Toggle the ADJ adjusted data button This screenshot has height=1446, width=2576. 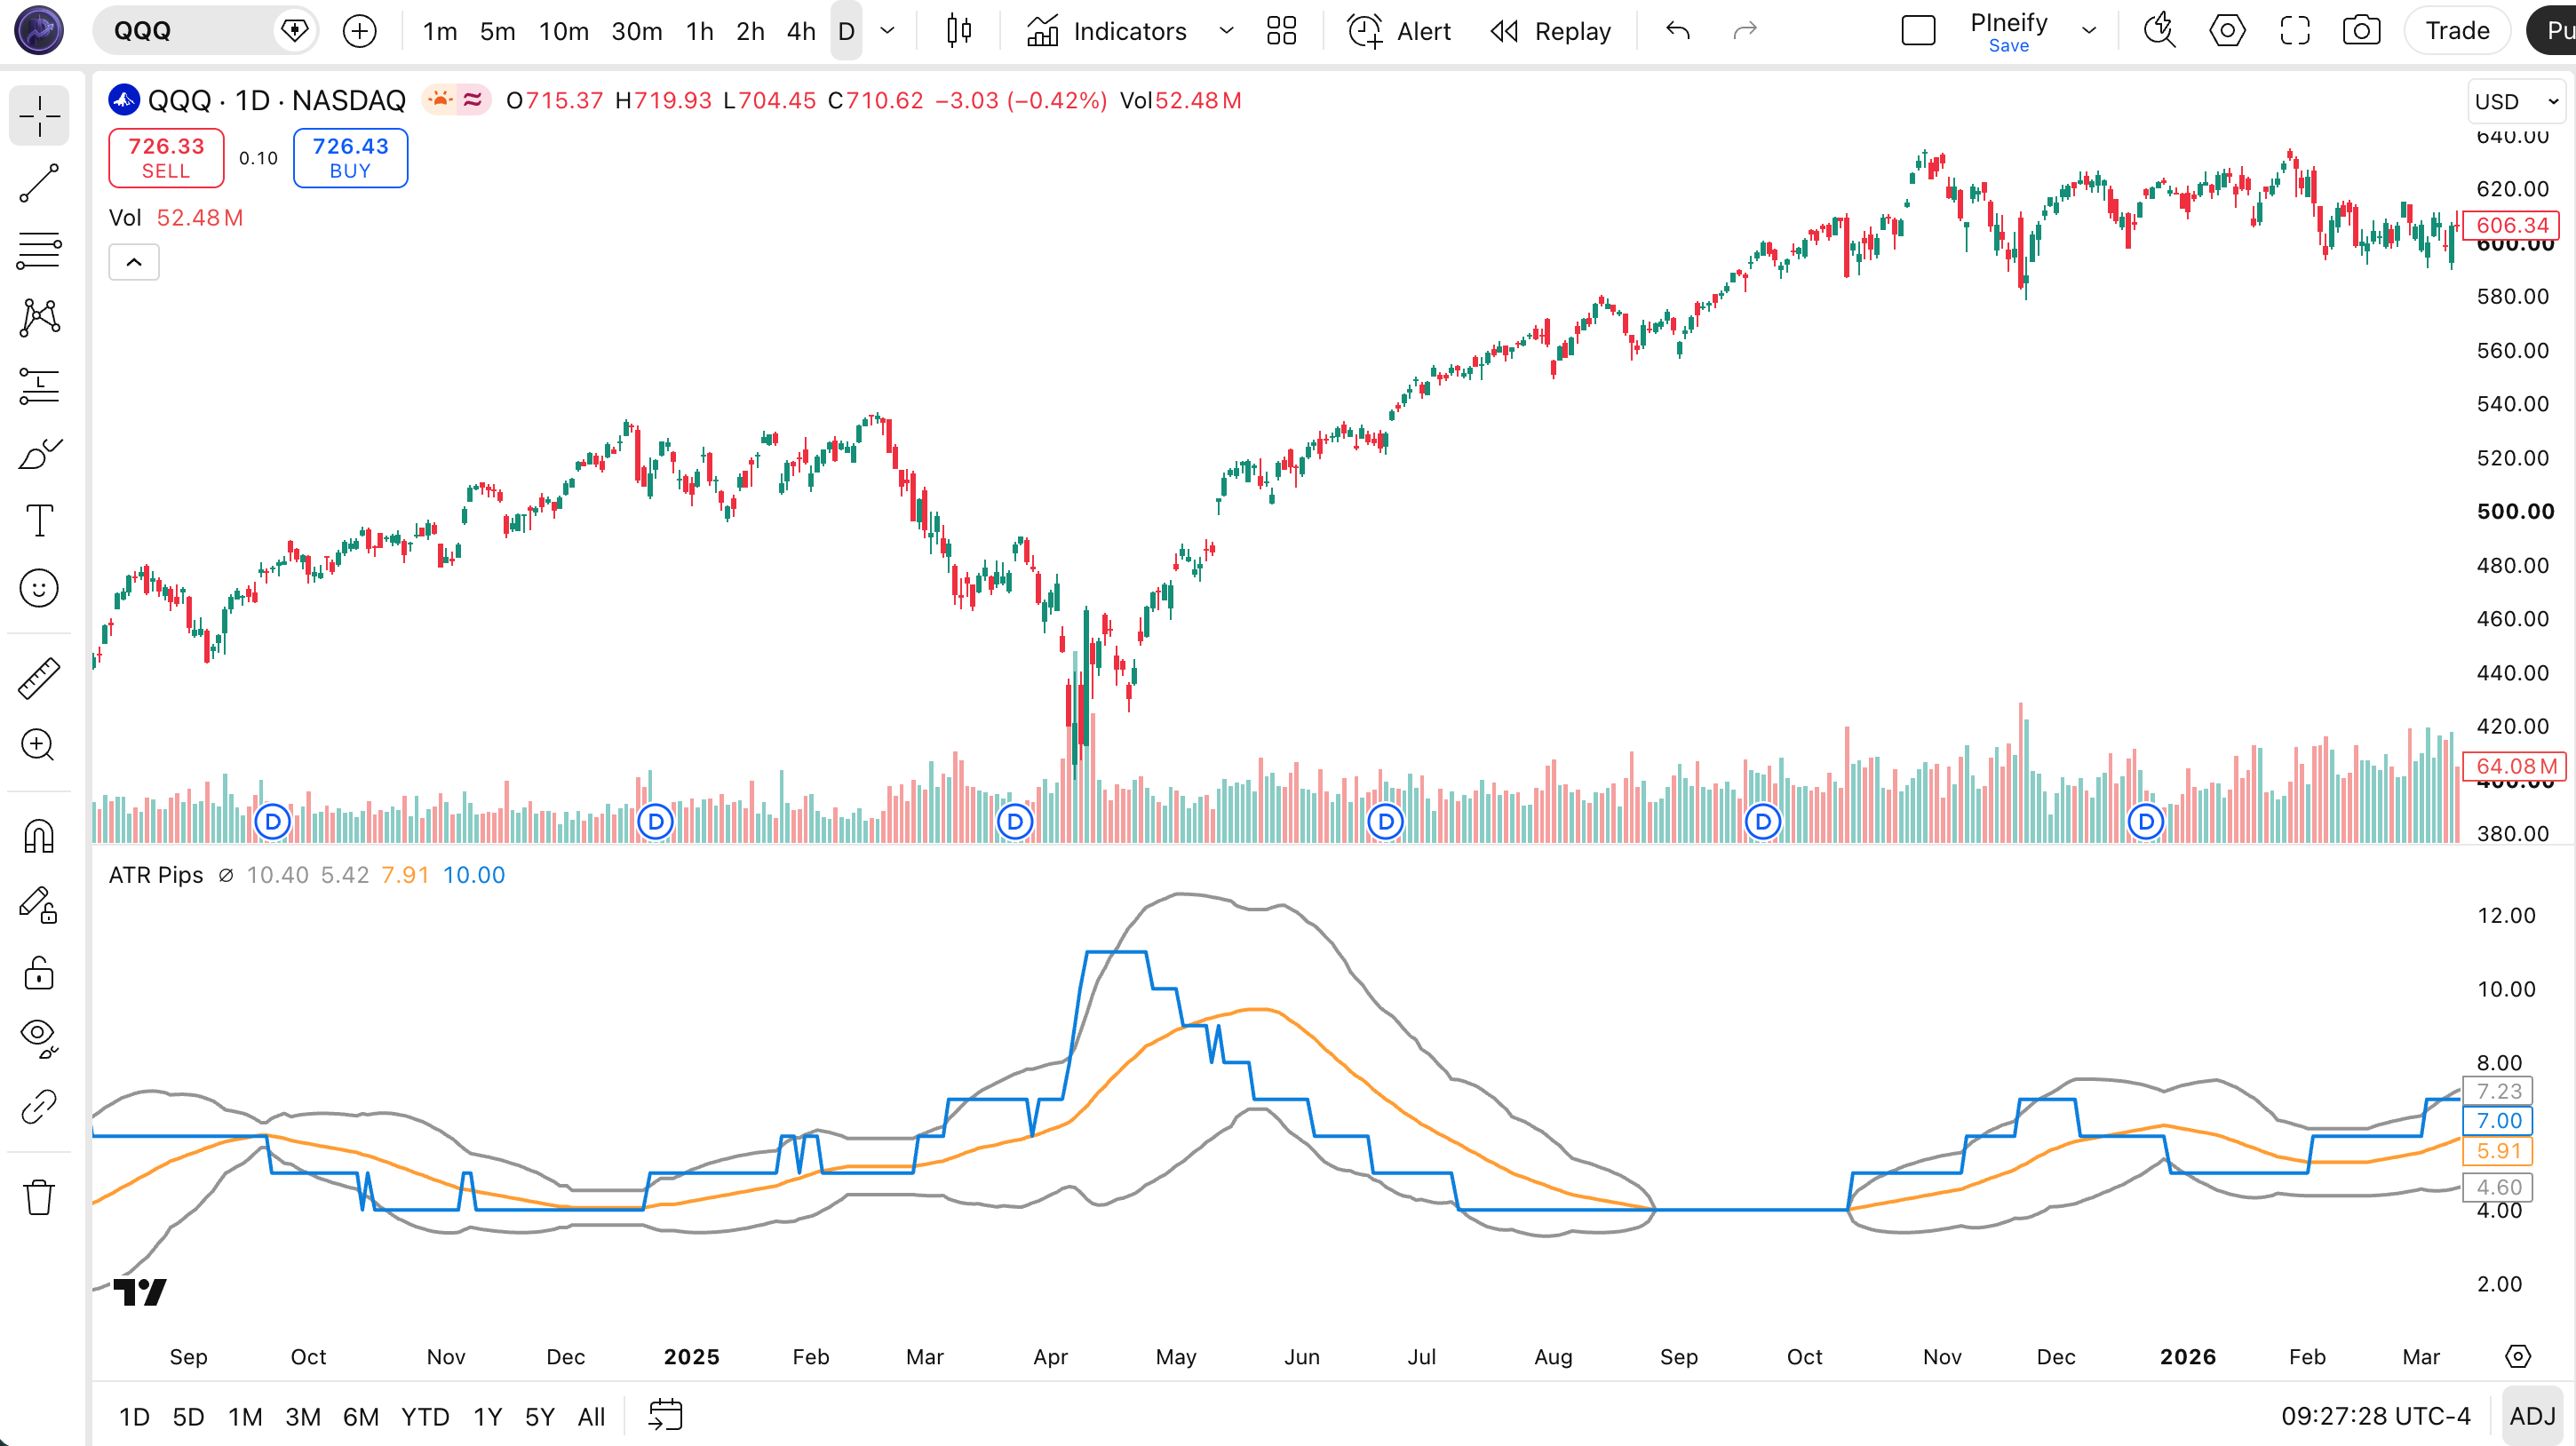tap(2532, 1416)
